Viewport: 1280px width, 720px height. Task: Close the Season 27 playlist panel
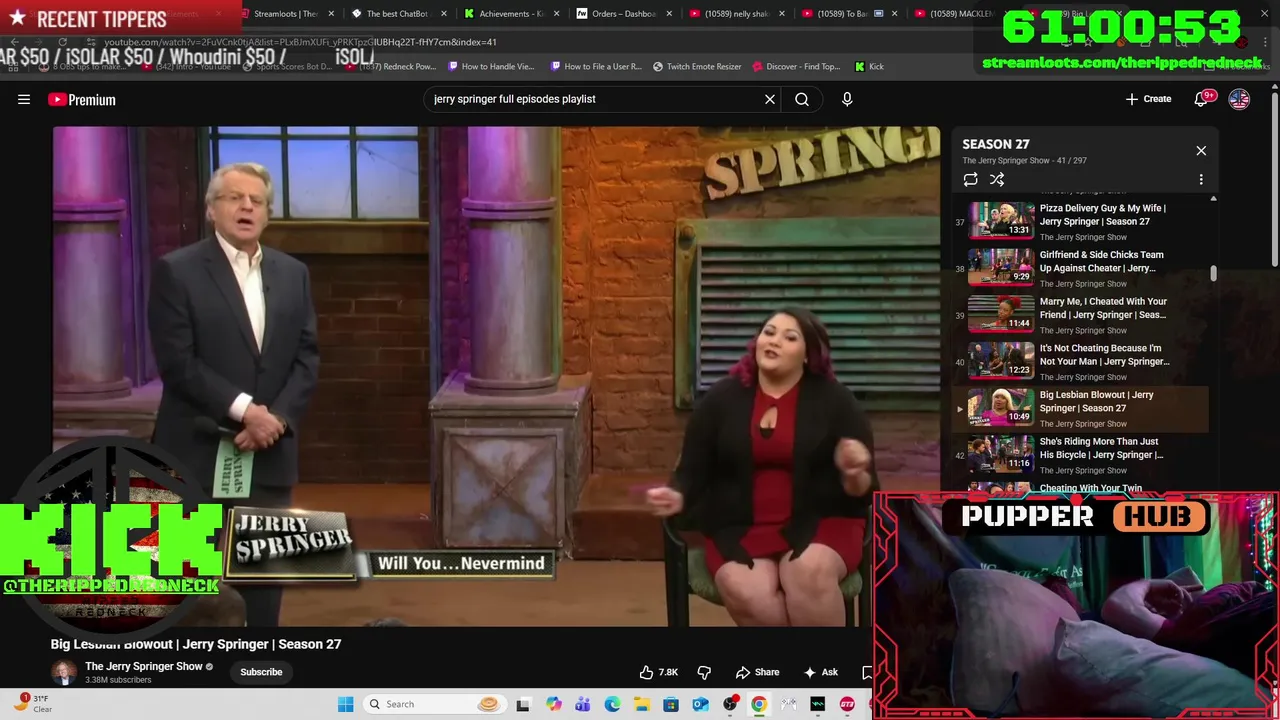pyautogui.click(x=1201, y=151)
